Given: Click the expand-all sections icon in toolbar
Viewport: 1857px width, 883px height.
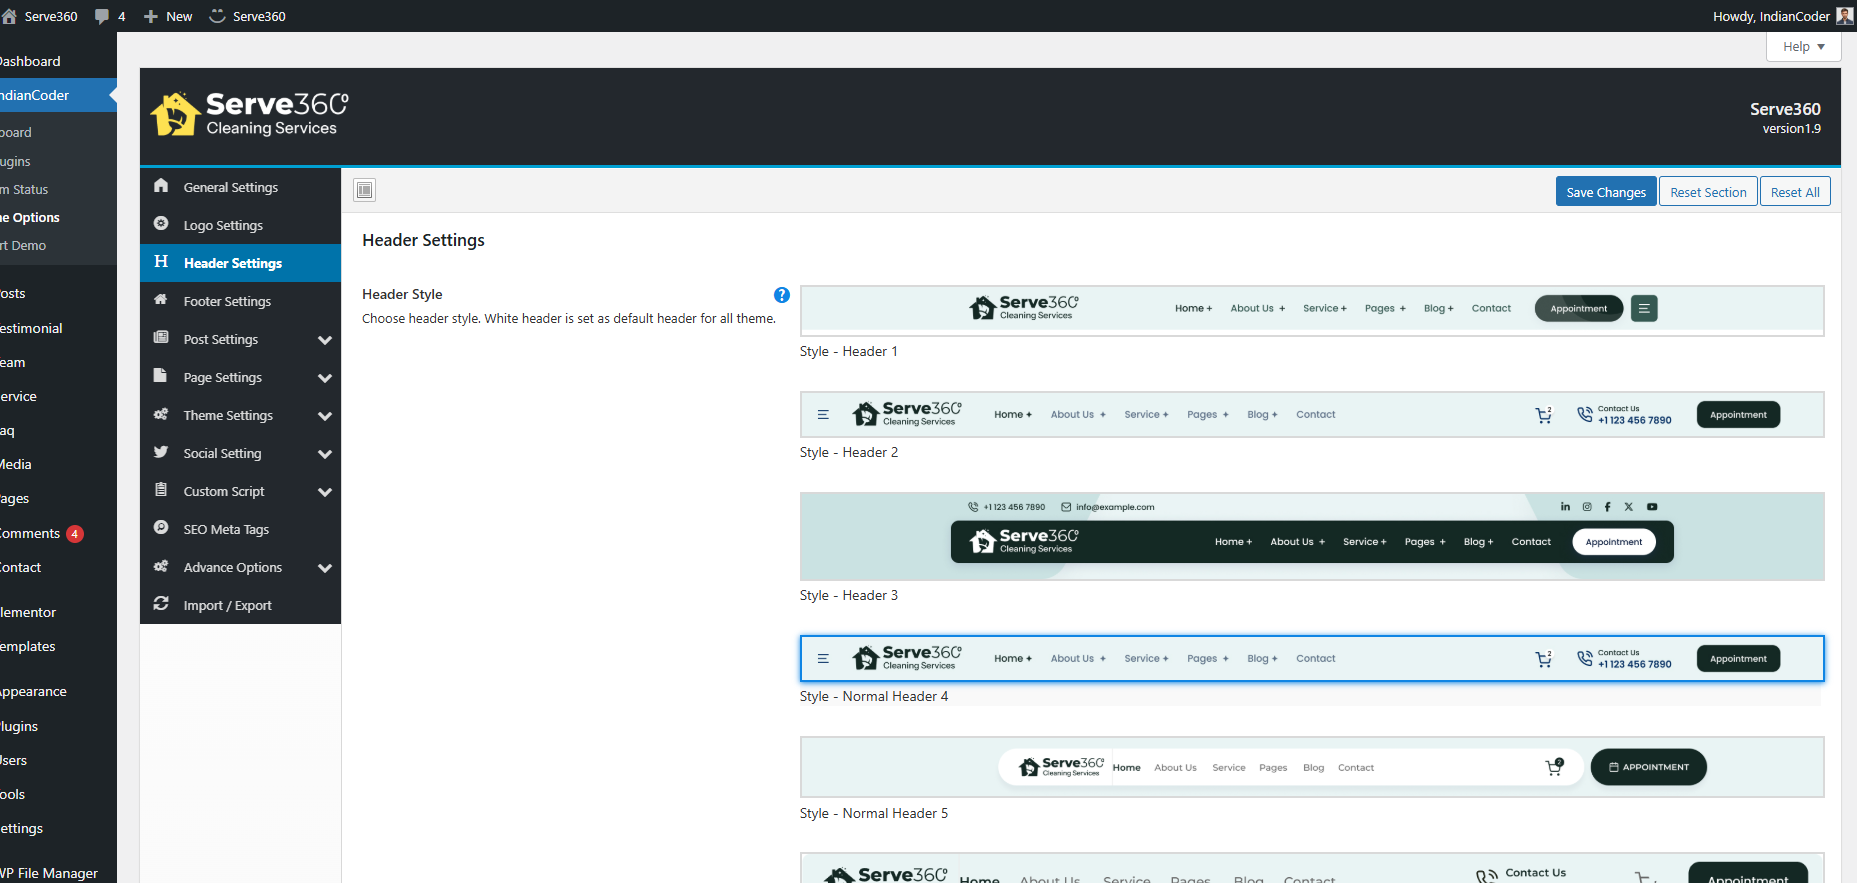Looking at the screenshot, I should click(365, 190).
